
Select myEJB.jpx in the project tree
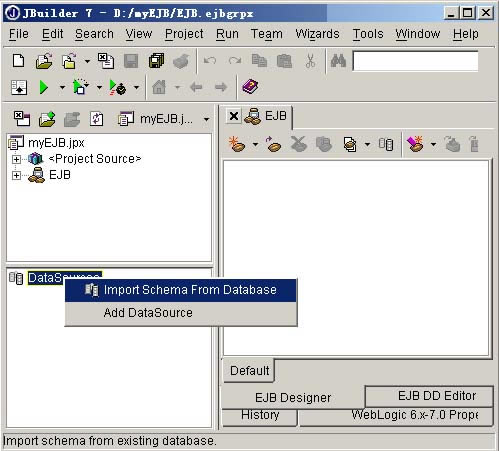coord(56,143)
